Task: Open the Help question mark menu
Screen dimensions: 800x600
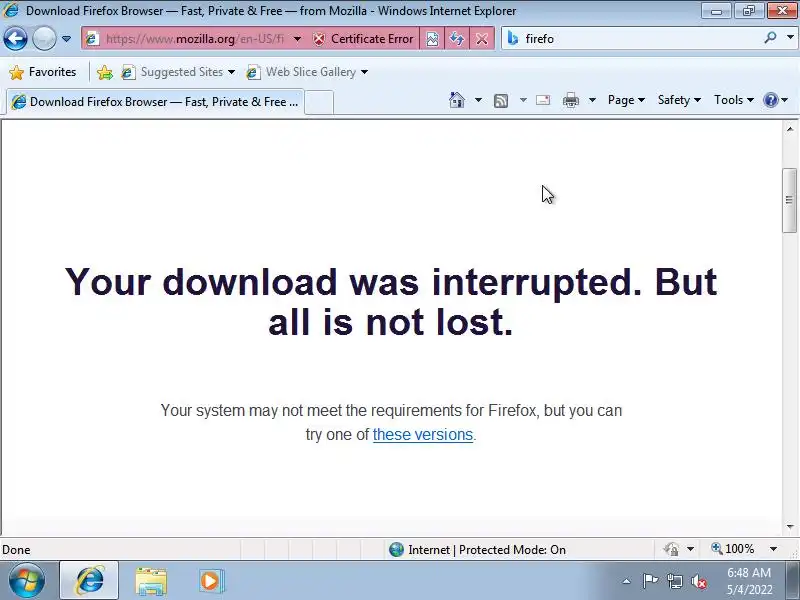Action: tap(776, 100)
